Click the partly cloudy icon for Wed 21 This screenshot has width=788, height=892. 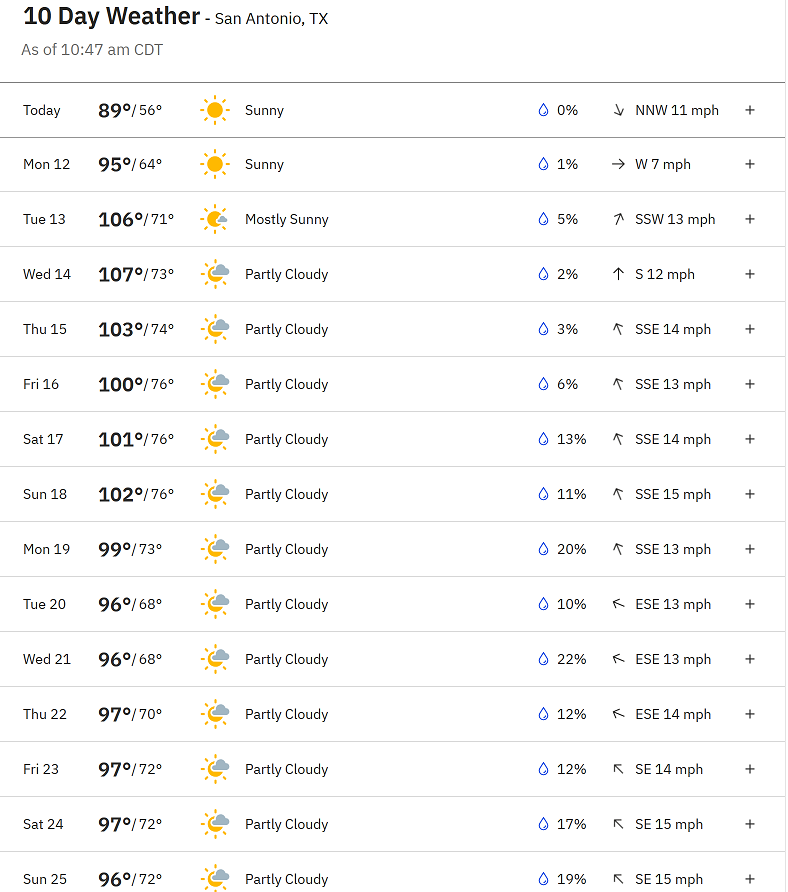pos(214,659)
